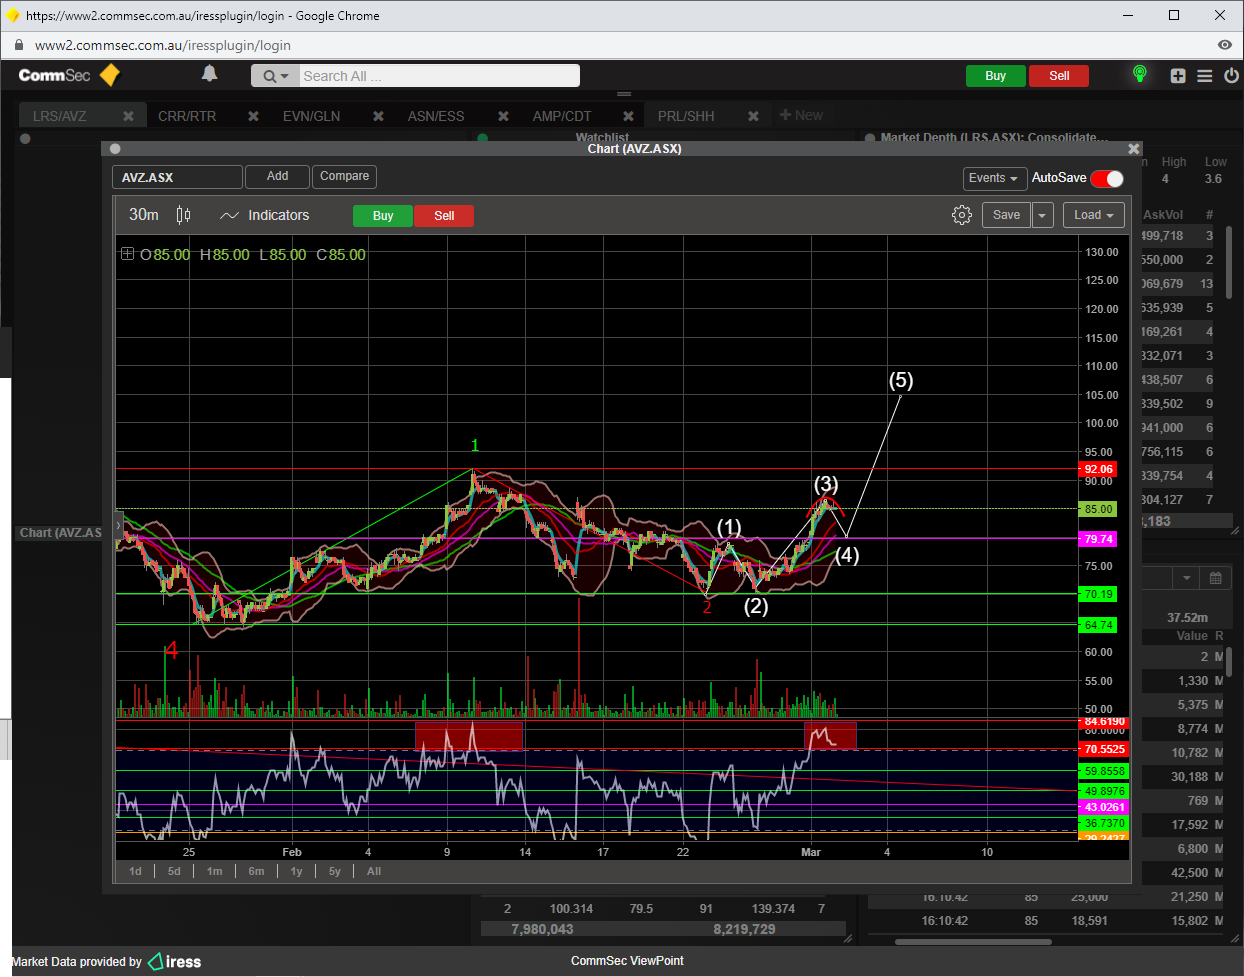Click the eye icon in address bar
Screen dimensions: 1244x977
[1225, 45]
